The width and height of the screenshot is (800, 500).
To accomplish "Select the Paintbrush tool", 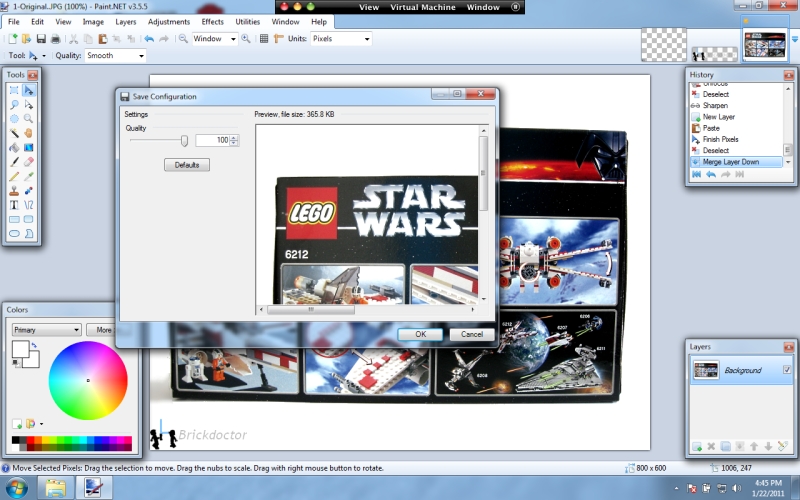I will click(14, 162).
